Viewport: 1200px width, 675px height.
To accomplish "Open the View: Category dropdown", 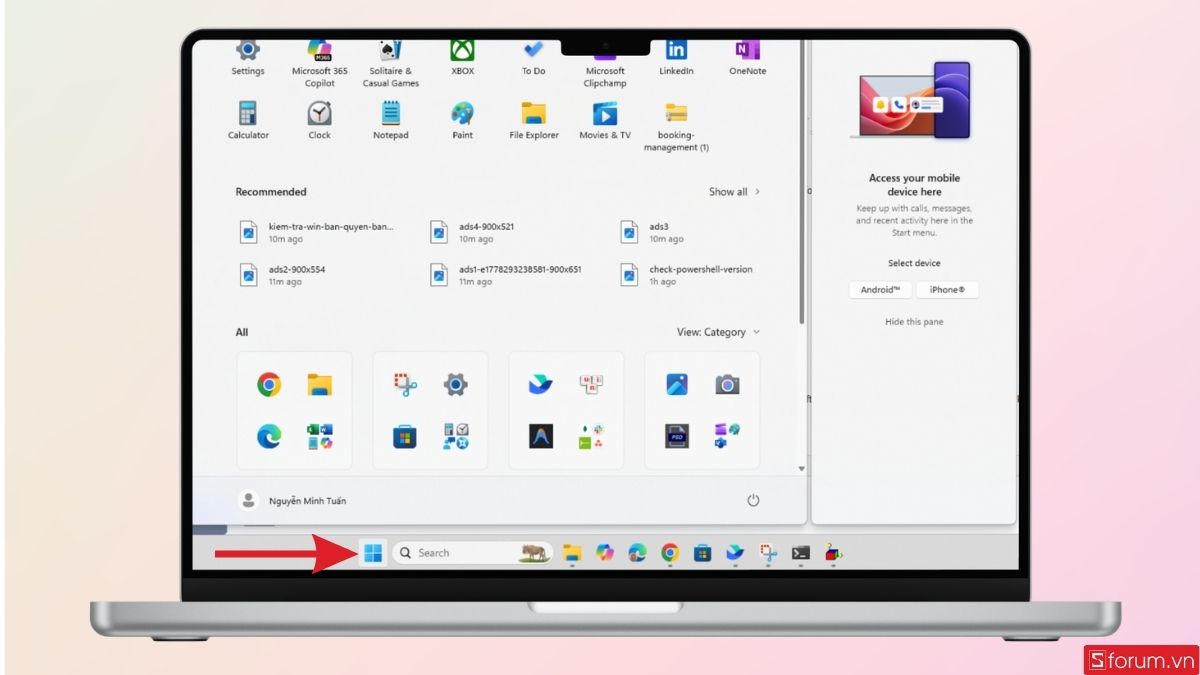I will coord(718,332).
